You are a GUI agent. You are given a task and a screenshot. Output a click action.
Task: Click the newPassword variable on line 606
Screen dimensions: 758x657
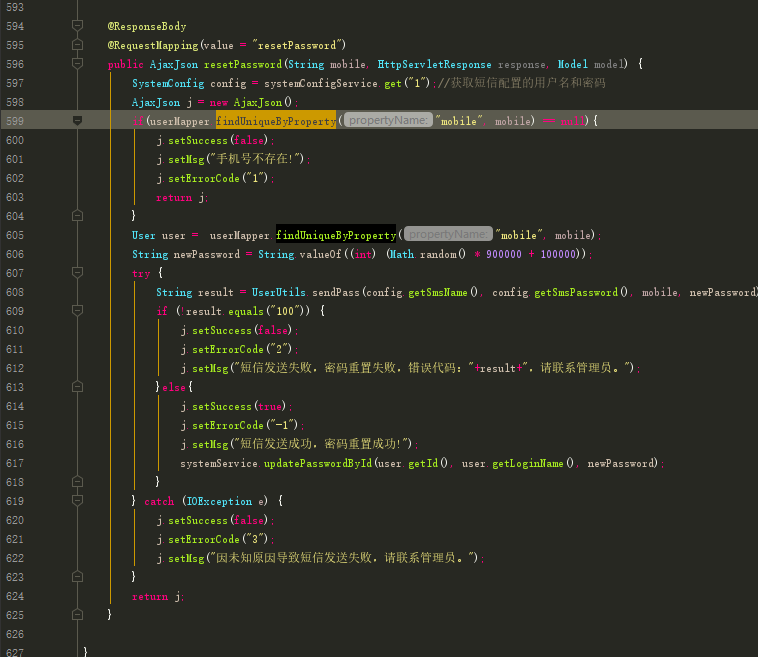(206, 254)
